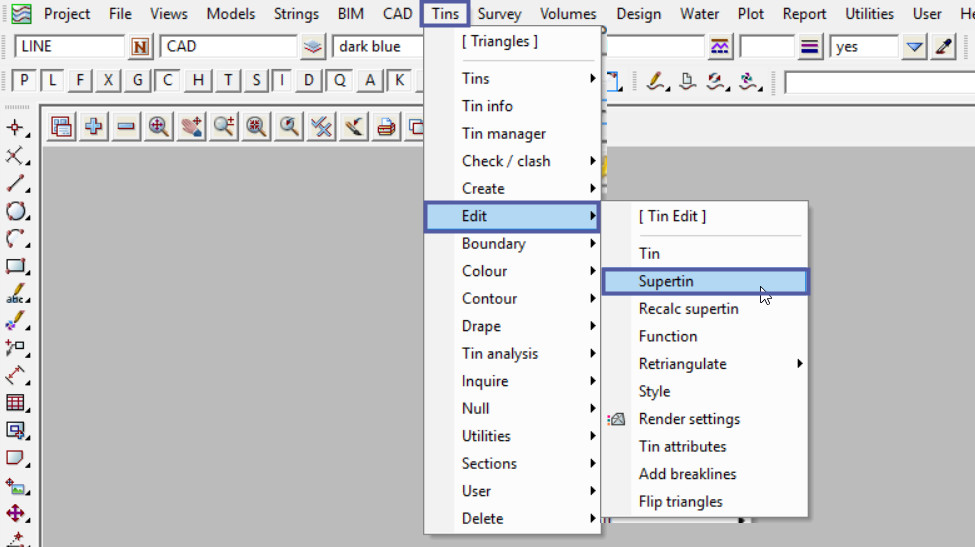Click the eyedropper icon in top toolbar
This screenshot has width=975, height=547.
943,47
